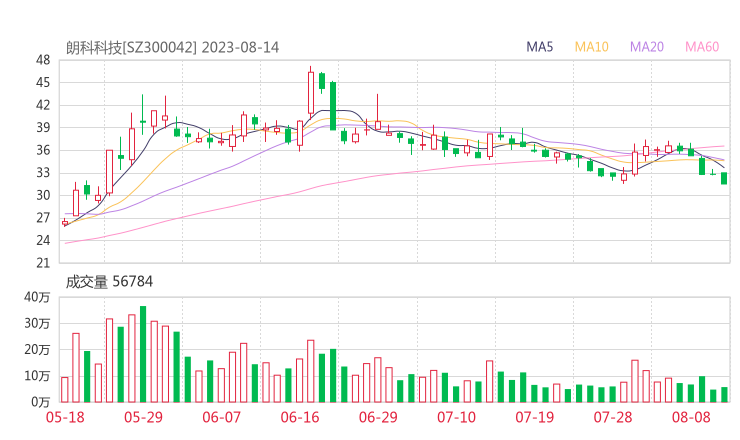
Task: Click the 21 price axis label
Action: pos(43,263)
